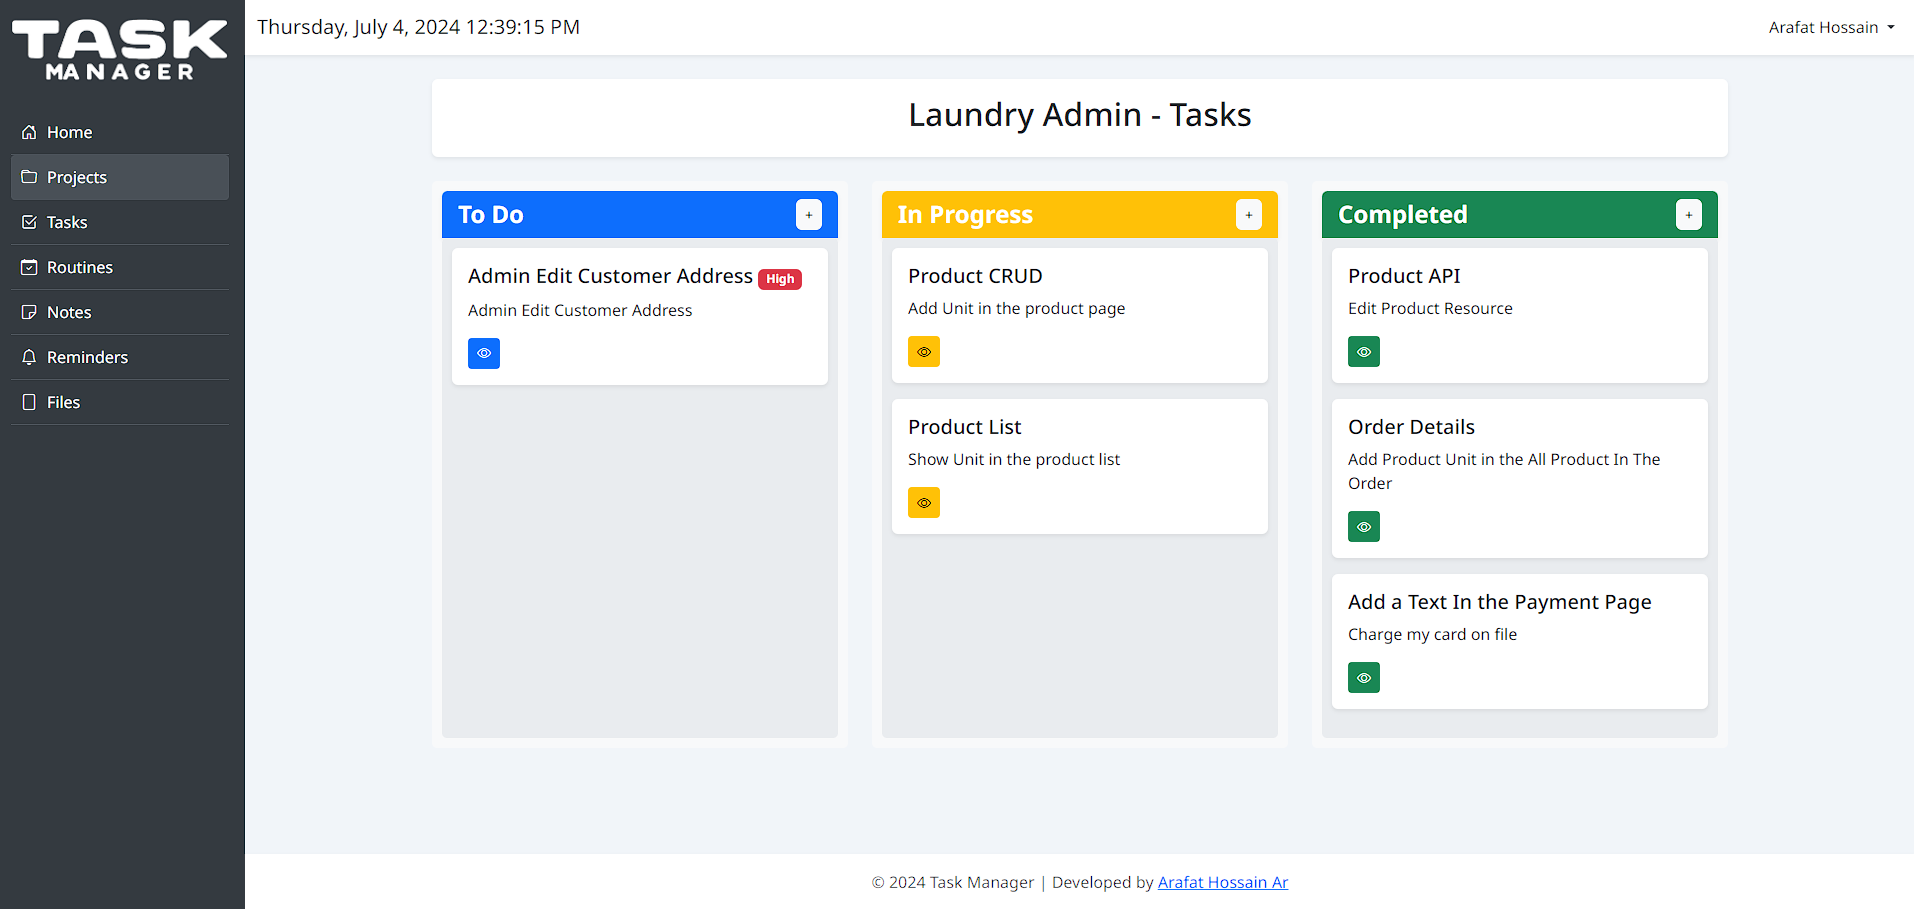Show details of the Product CRUD task
Screen dimensions: 1914x909
923,351
